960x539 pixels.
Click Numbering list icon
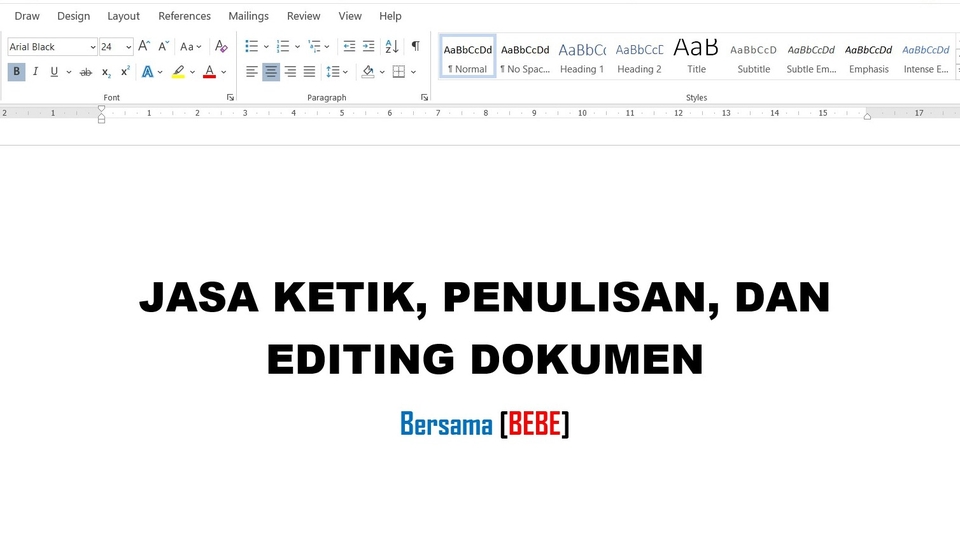pyautogui.click(x=283, y=46)
